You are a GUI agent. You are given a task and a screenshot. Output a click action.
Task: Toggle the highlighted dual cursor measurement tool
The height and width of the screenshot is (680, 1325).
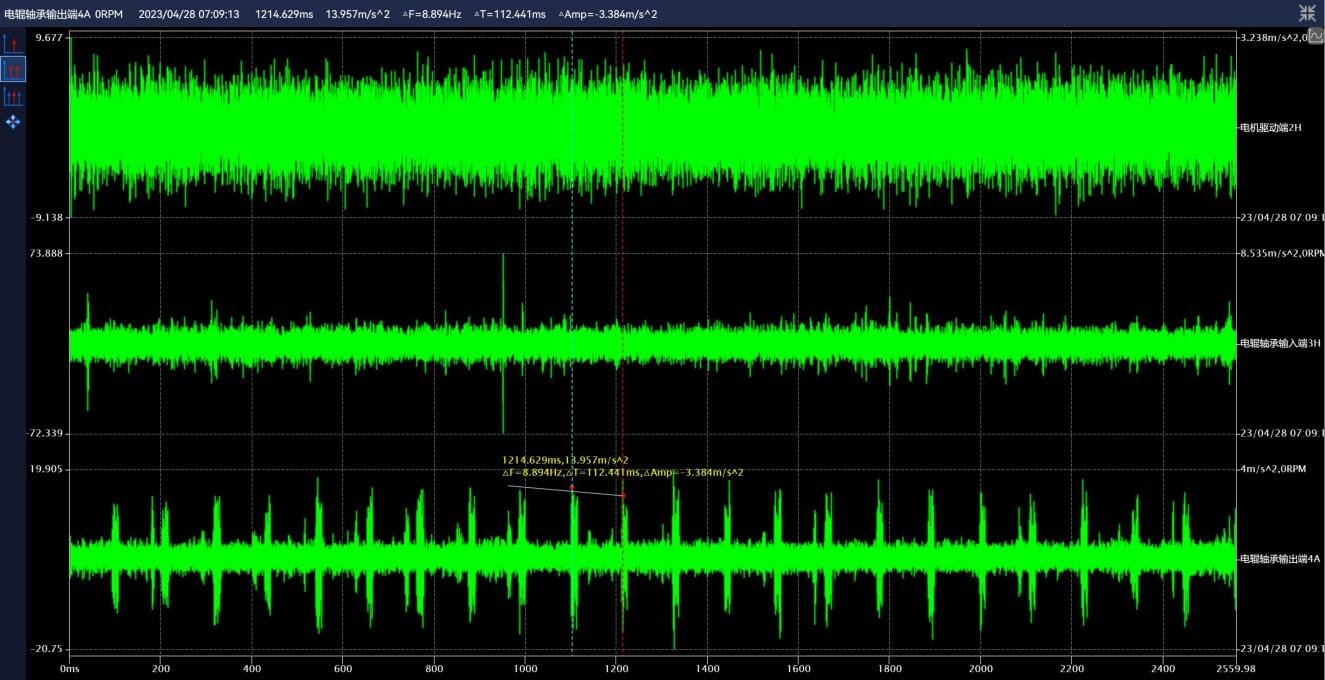click(13, 70)
